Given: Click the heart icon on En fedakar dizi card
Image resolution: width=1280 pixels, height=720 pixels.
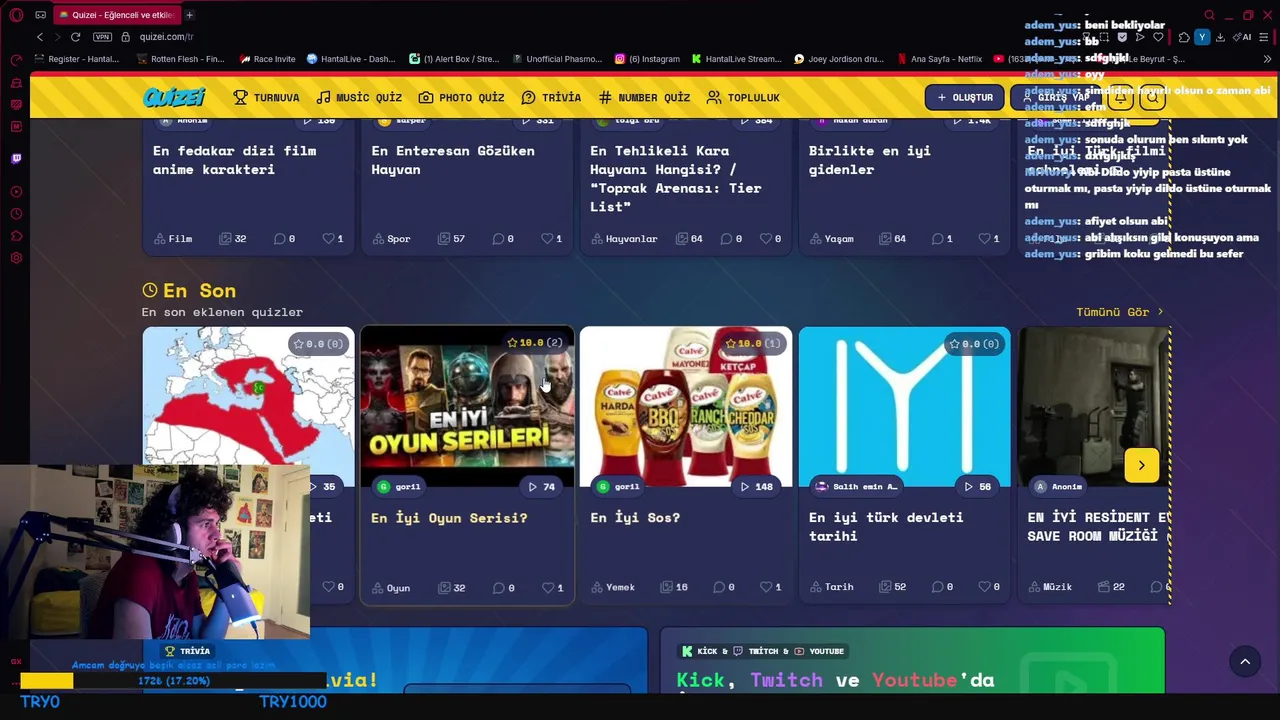Looking at the screenshot, I should coord(329,239).
